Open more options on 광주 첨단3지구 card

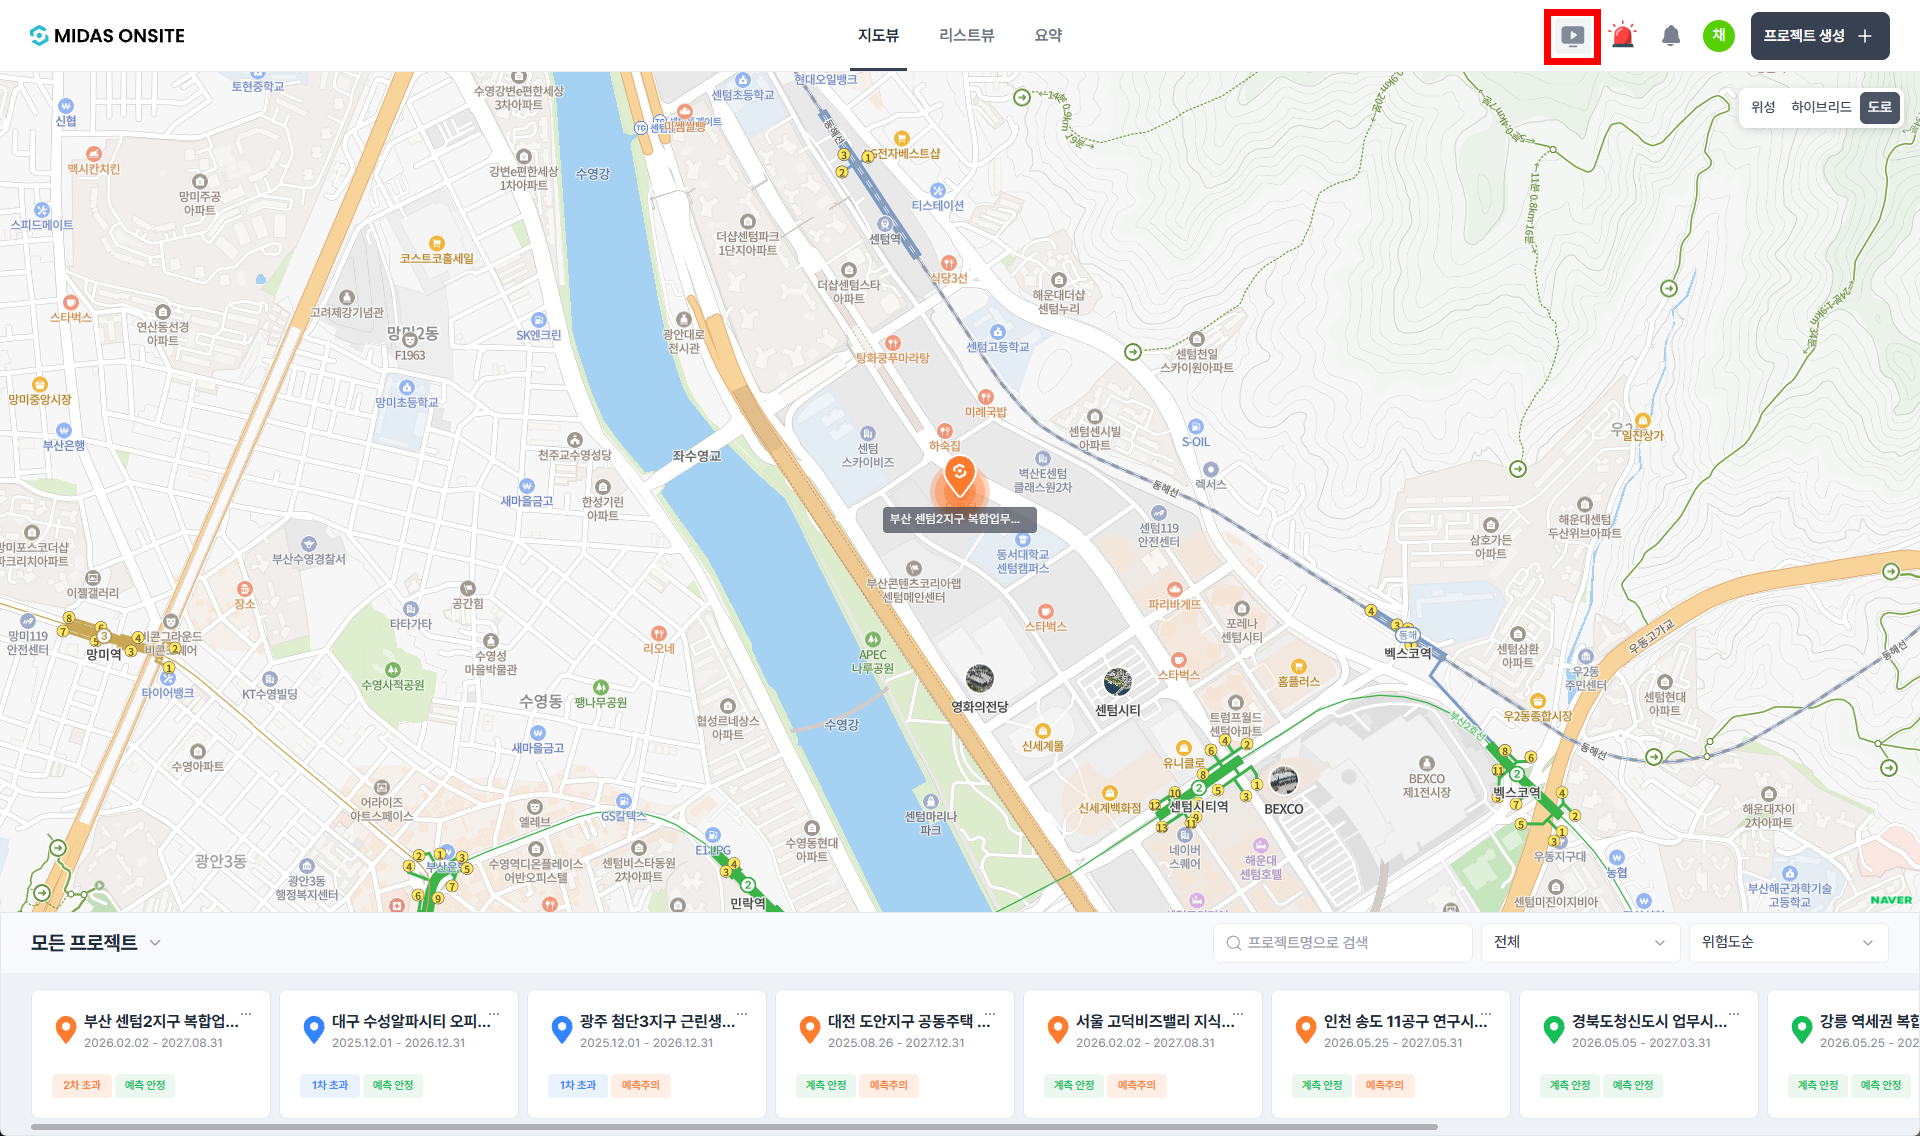pos(742,1014)
